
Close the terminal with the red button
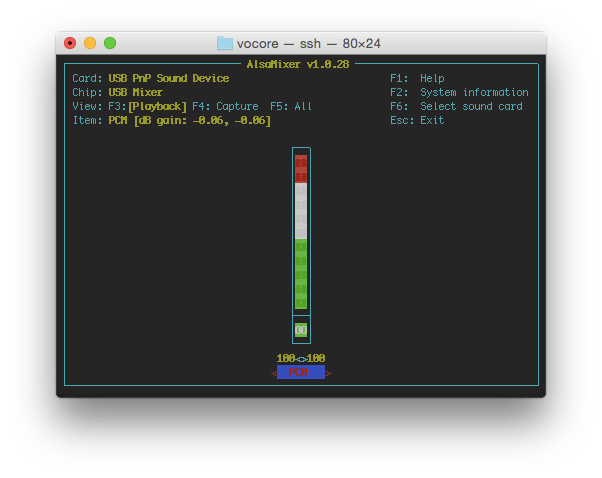pos(70,43)
